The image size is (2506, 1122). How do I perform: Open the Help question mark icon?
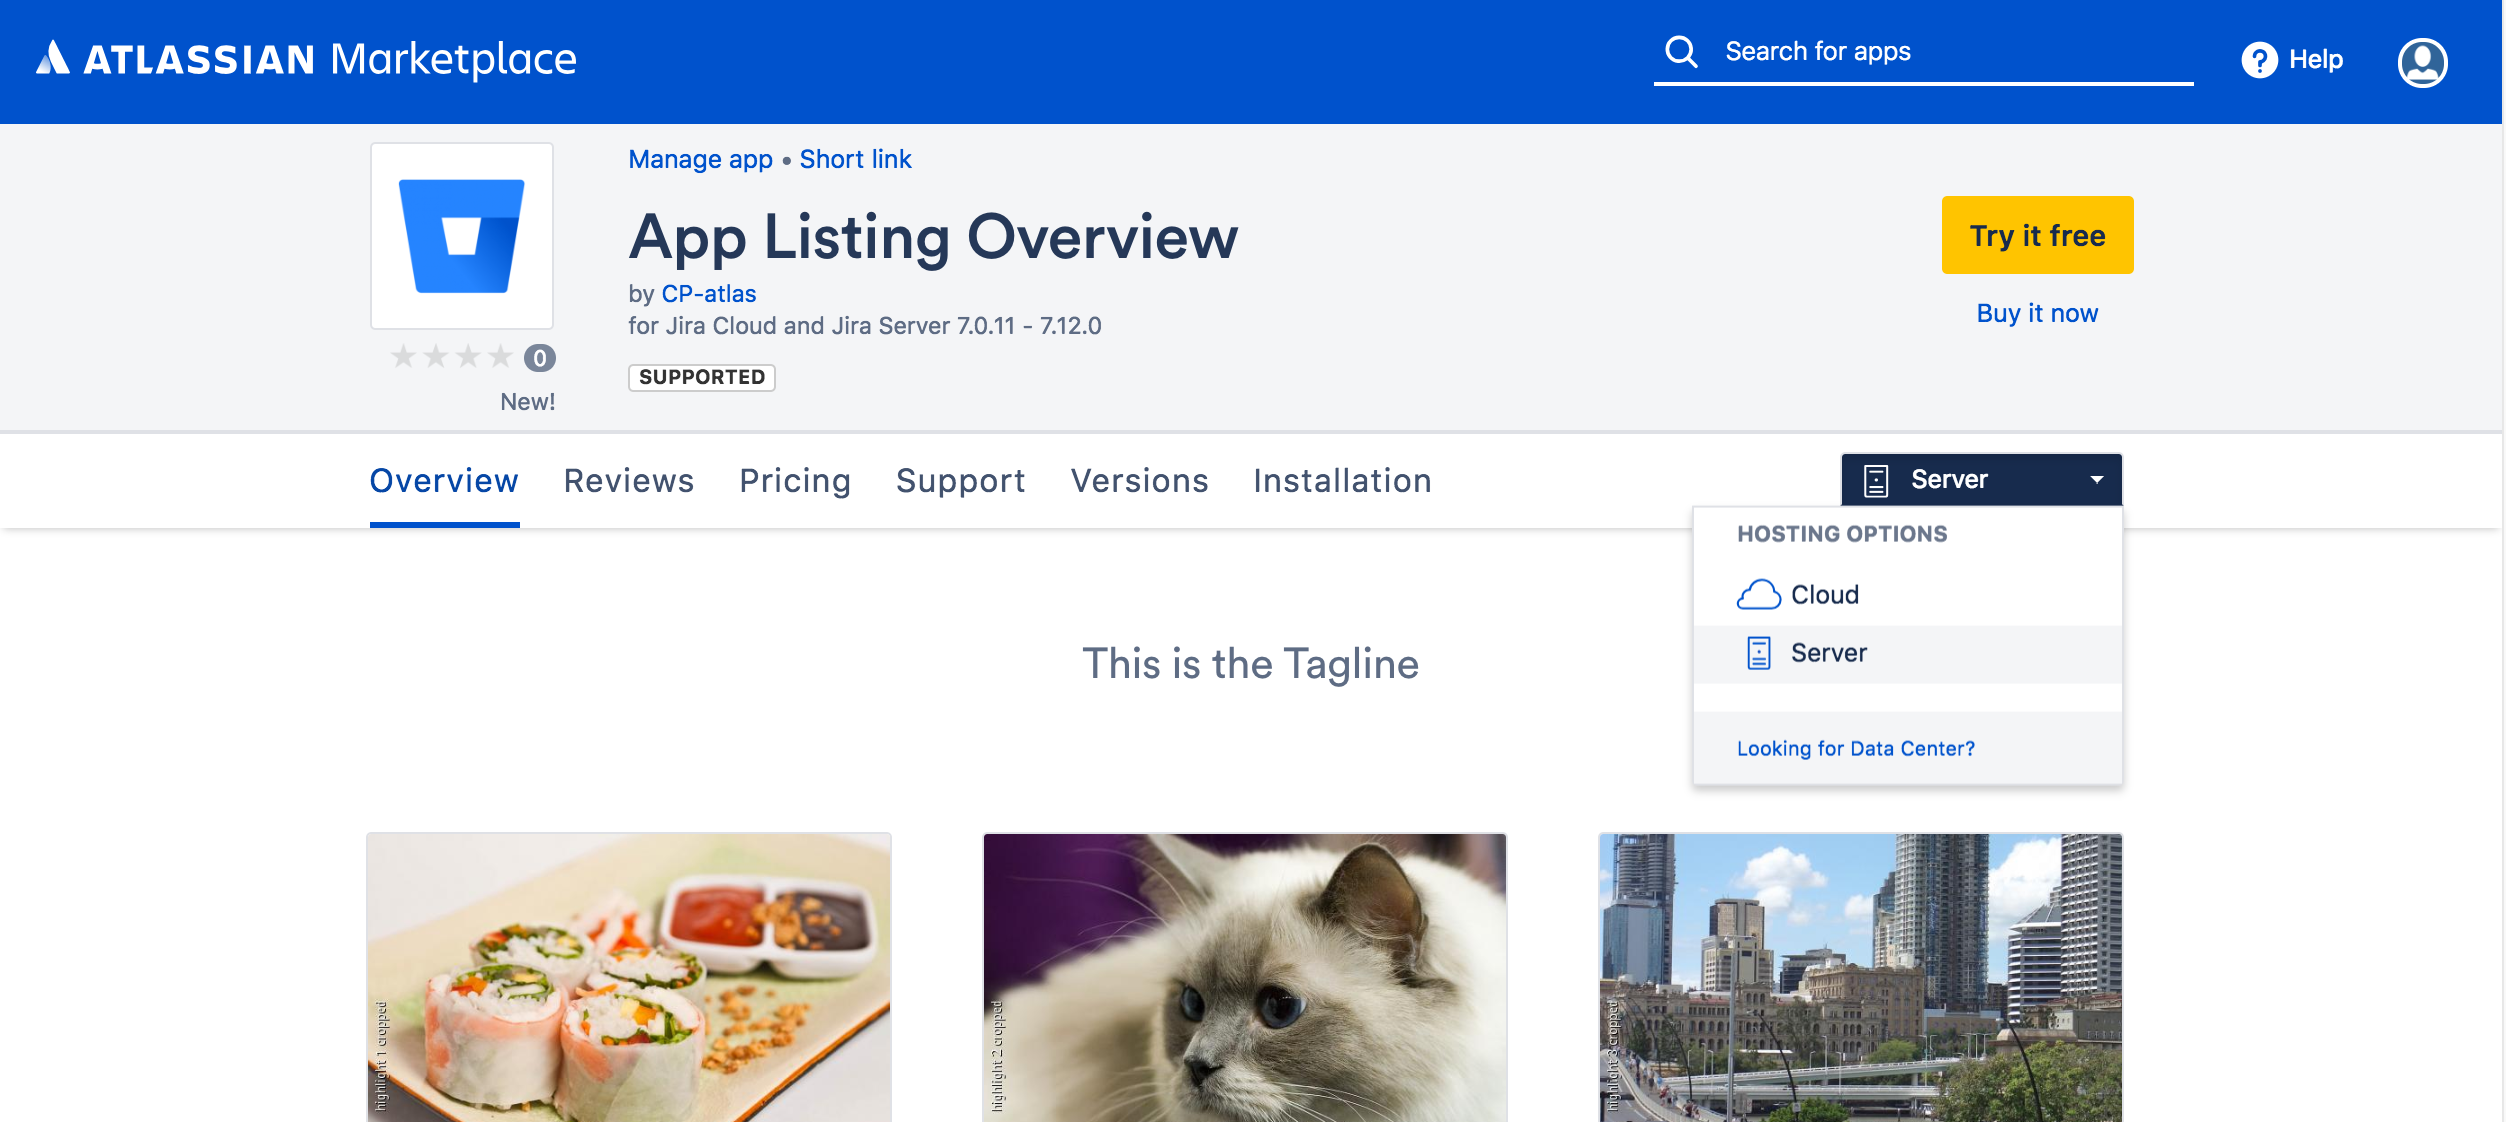(x=2259, y=60)
